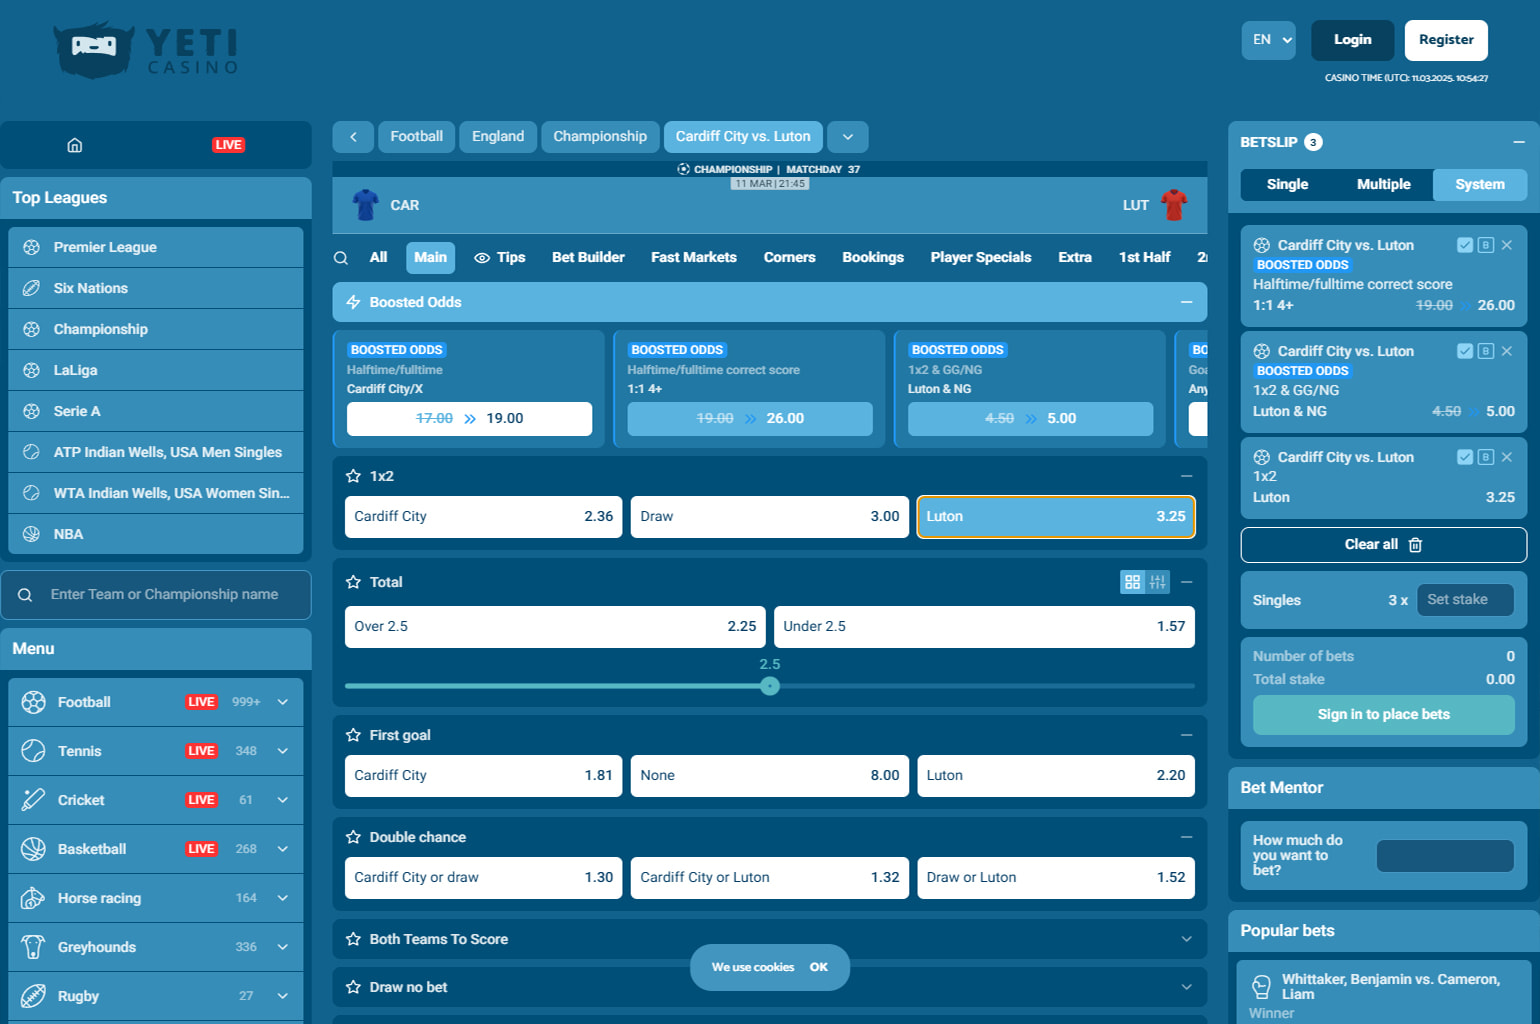
Task: Click the search magnifier next to All
Action: click(341, 258)
